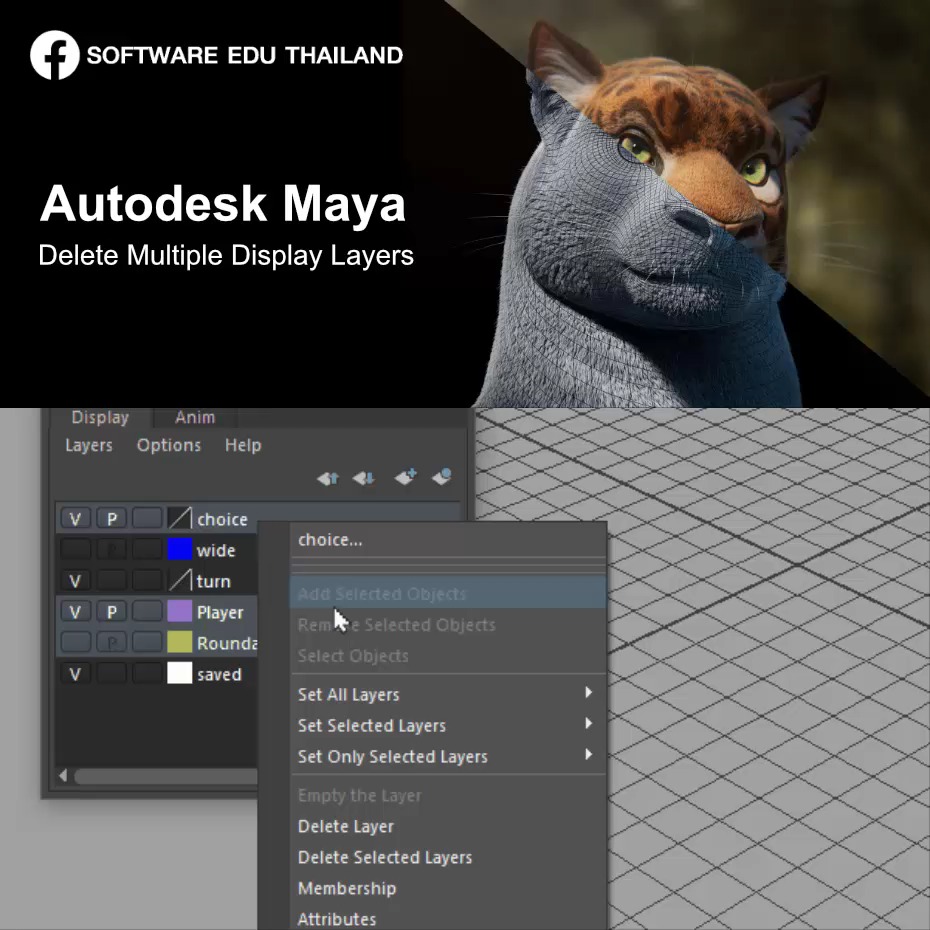Create layer from selected objects icon
Image resolution: width=930 pixels, height=930 pixels.
[442, 476]
